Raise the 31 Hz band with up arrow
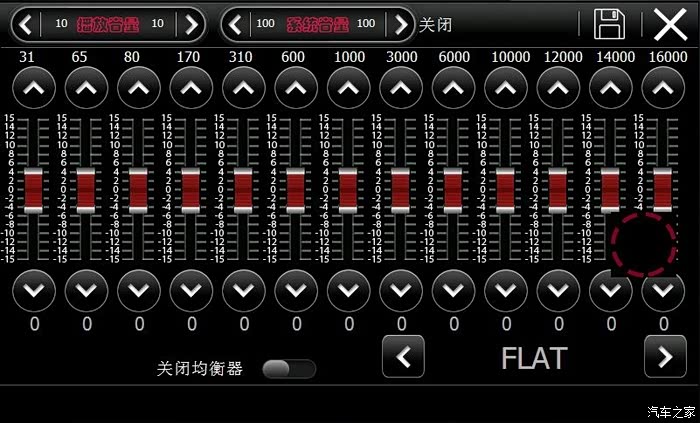700x423 pixels. (34, 88)
